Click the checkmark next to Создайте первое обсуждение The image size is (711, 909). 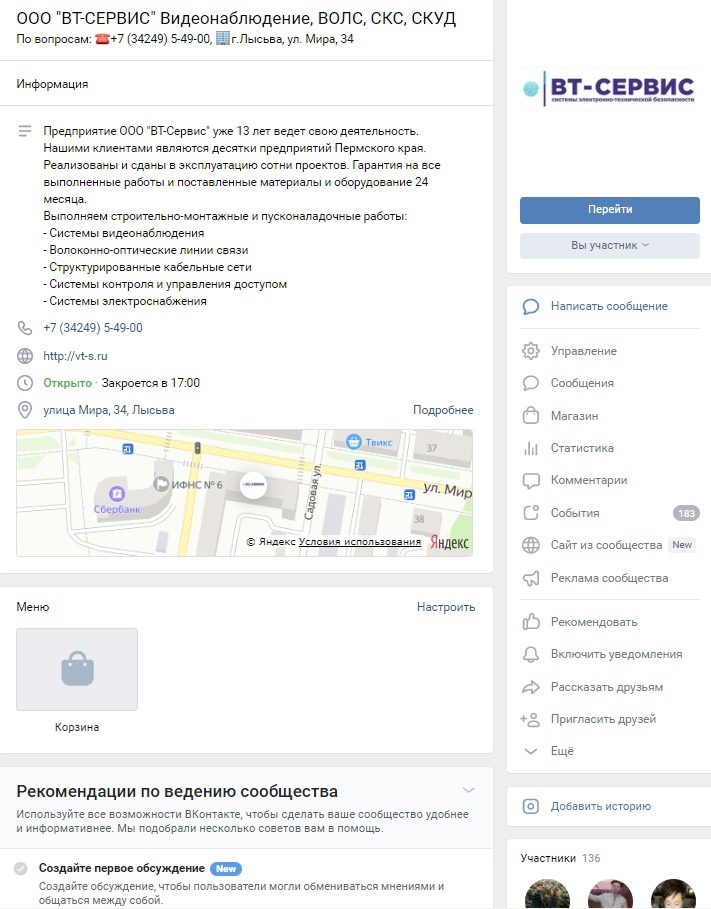21,868
